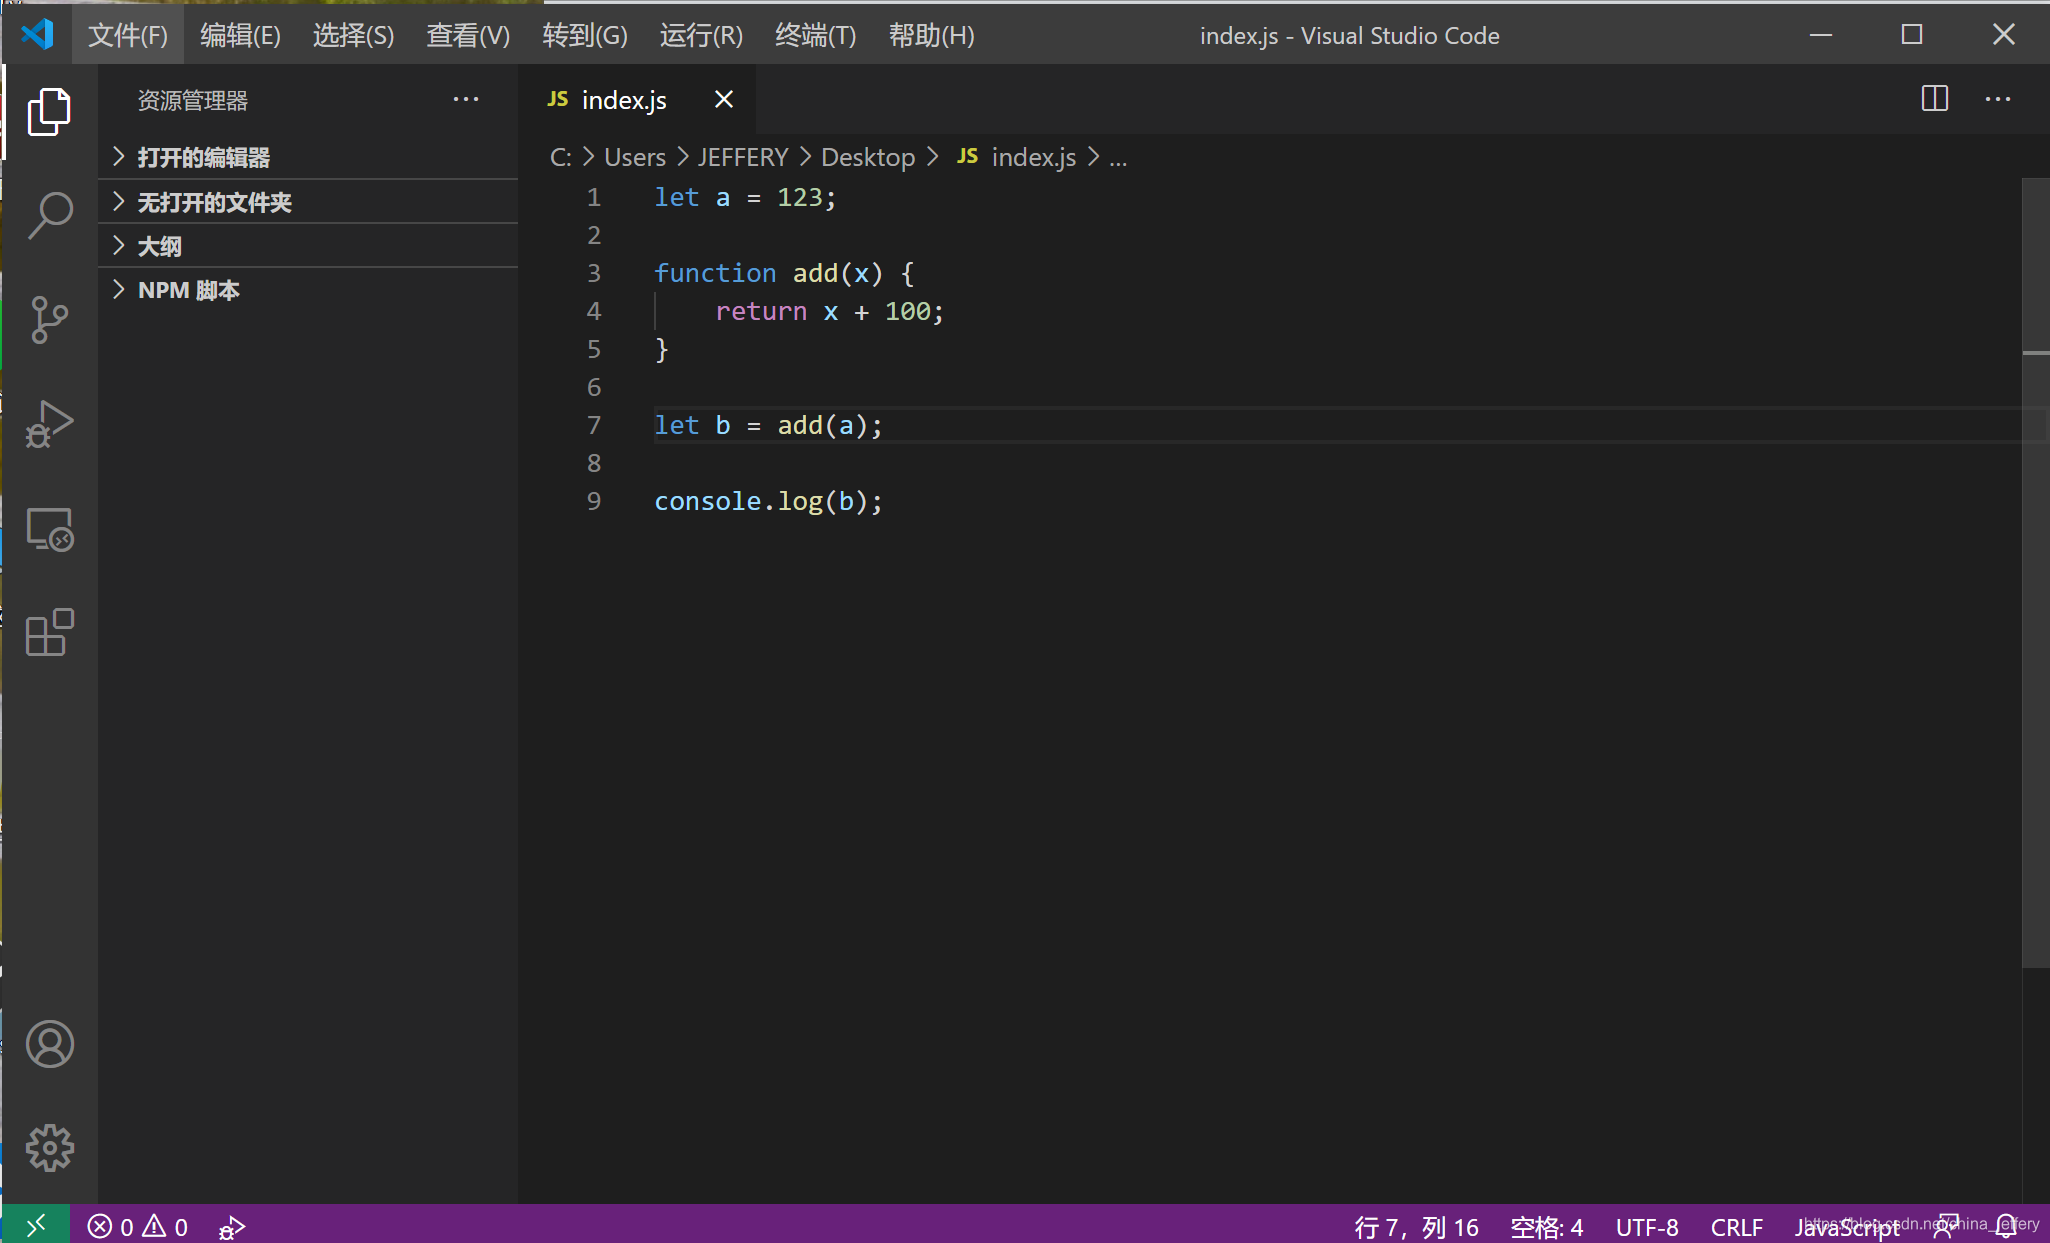2050x1243 pixels.
Task: Click the breadcrumb ellipsis symbol segment
Action: 1118,157
